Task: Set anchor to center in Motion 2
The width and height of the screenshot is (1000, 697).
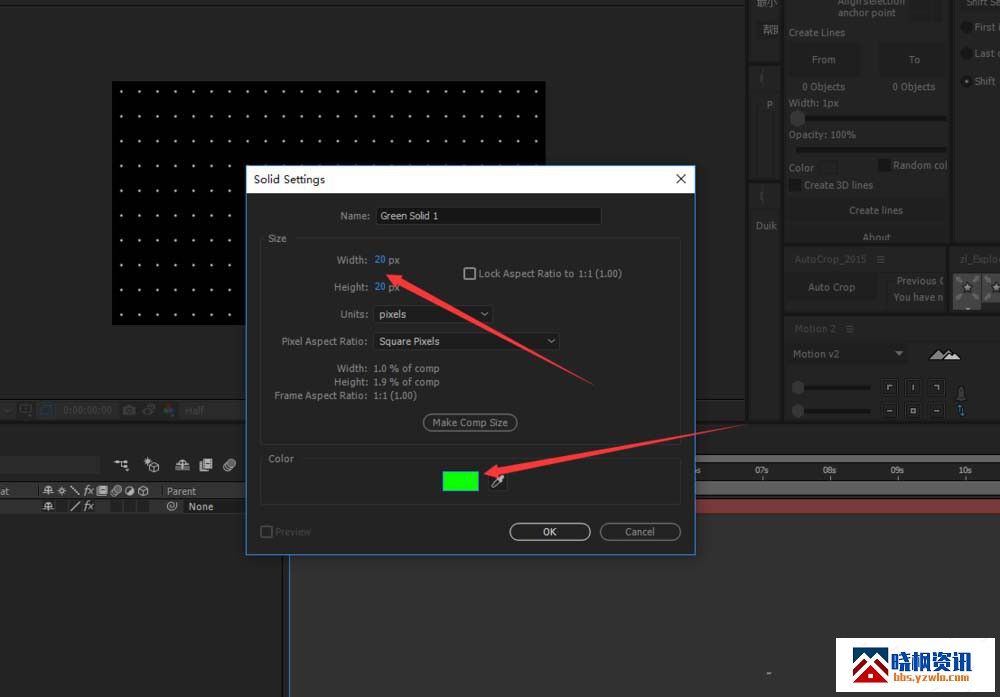Action: coord(913,411)
